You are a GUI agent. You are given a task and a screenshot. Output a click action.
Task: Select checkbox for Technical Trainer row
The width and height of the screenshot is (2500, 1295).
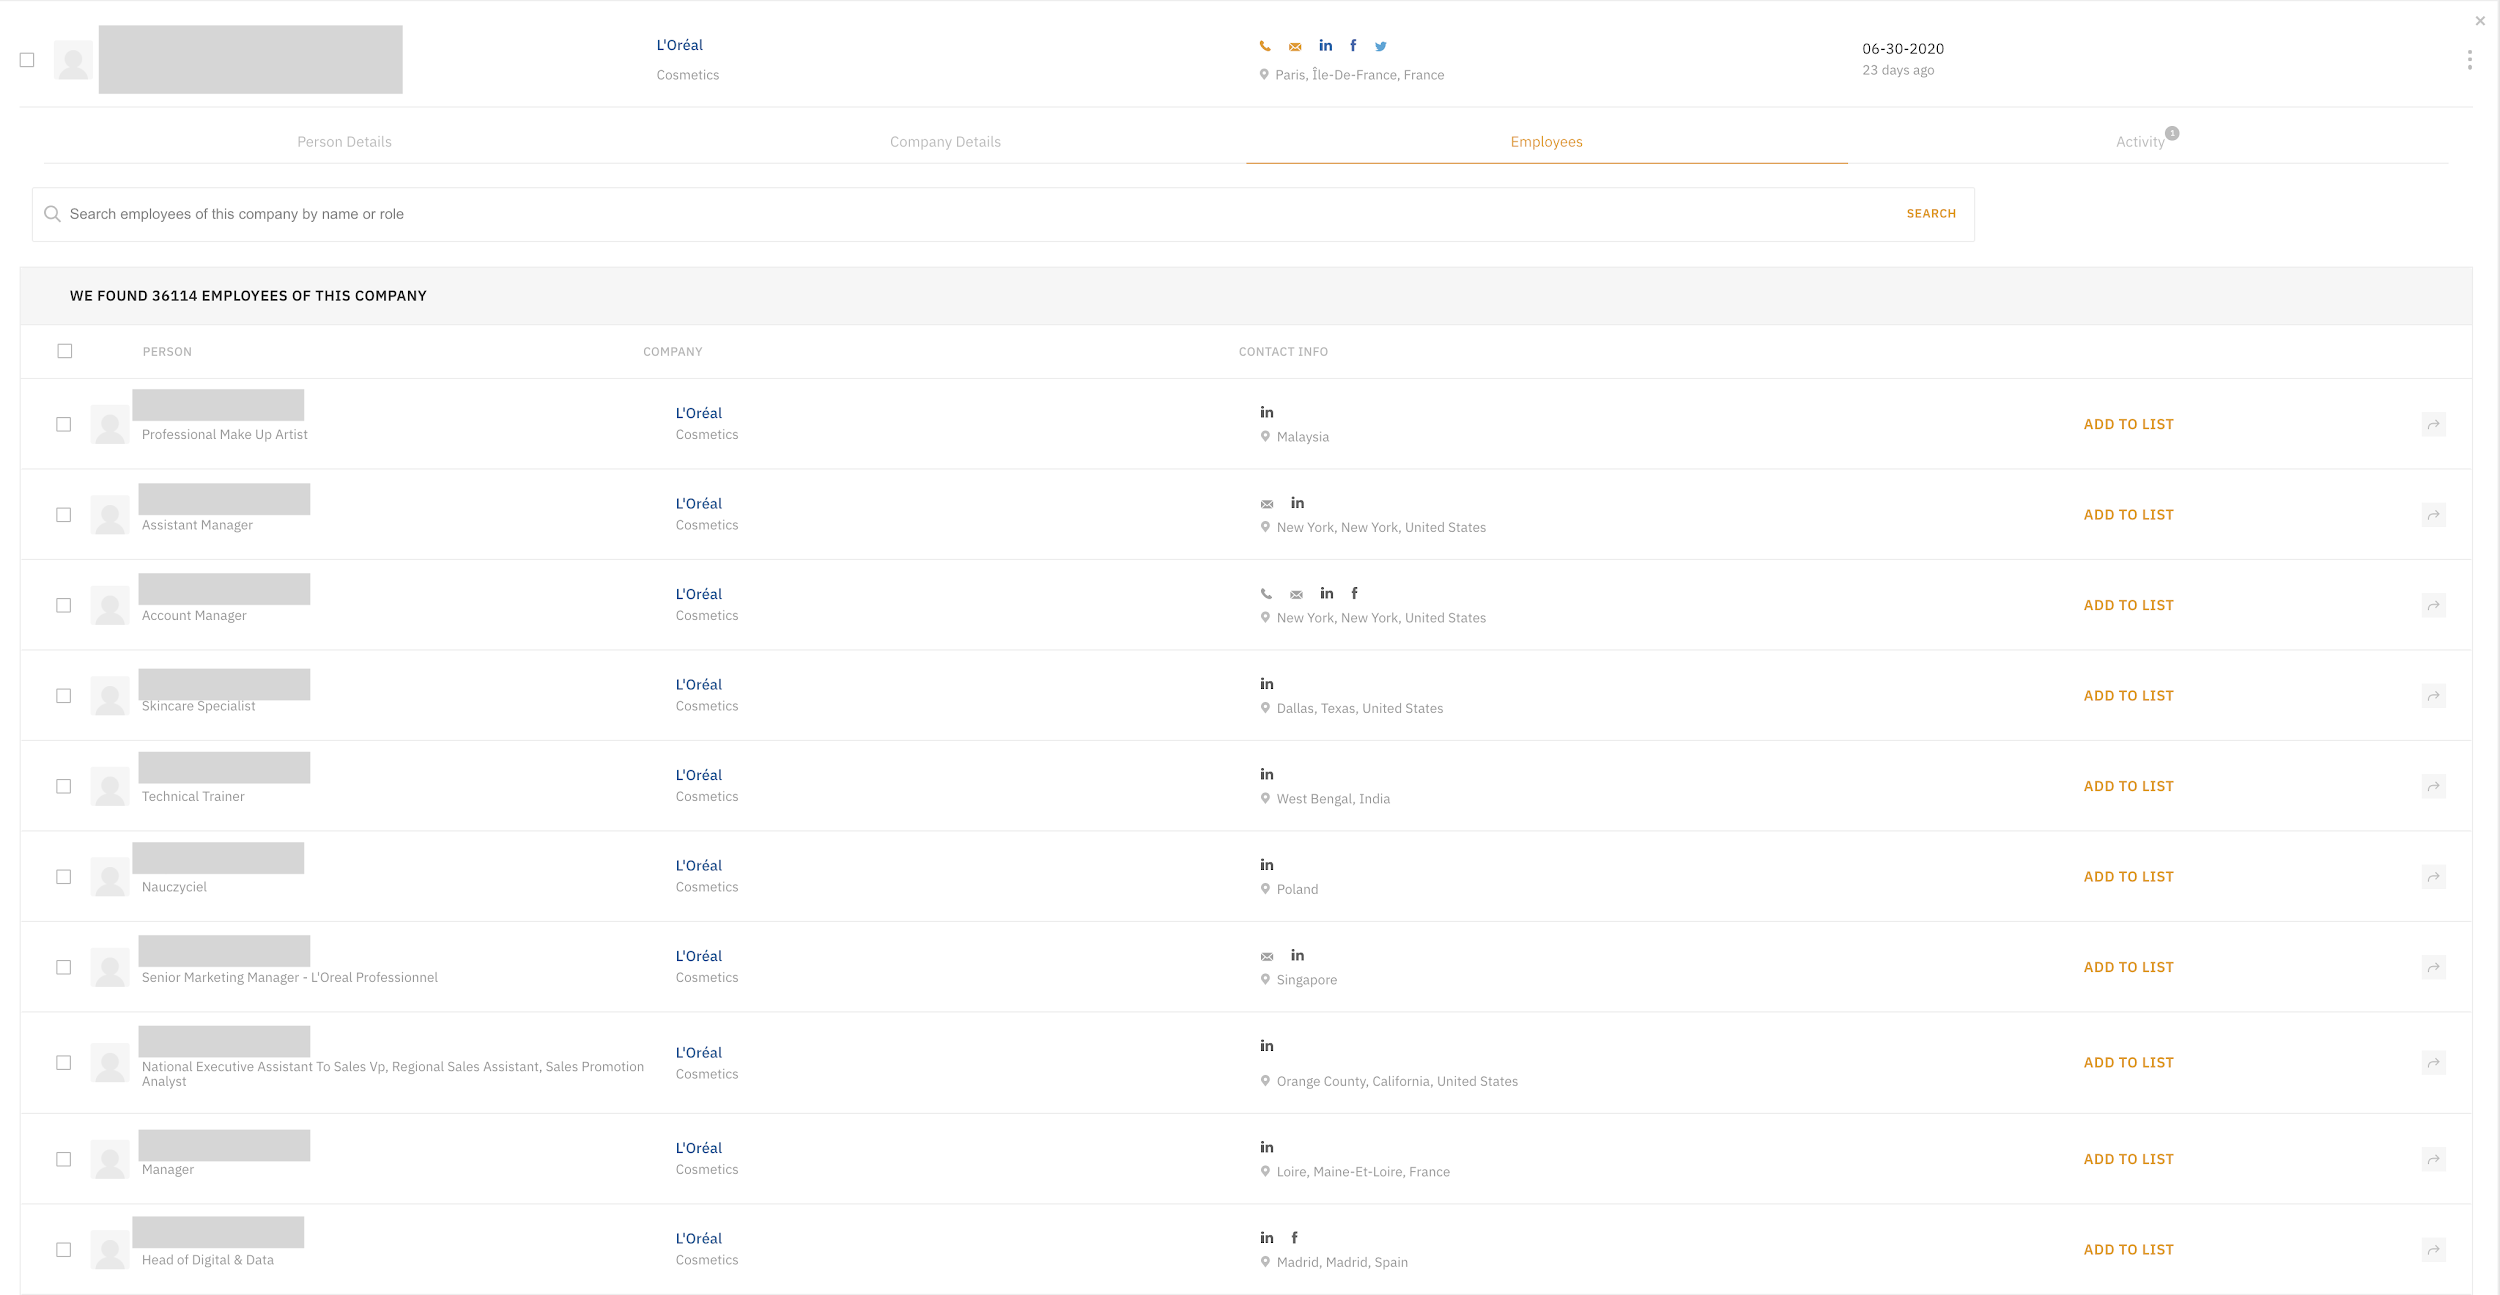point(64,786)
